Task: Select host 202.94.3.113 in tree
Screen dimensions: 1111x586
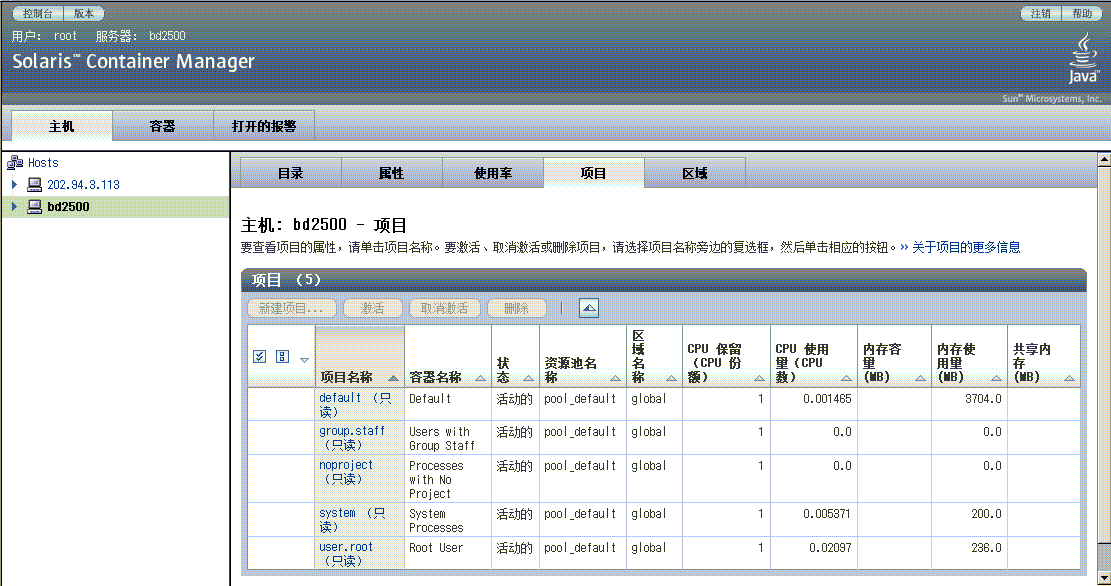Action: coord(84,185)
